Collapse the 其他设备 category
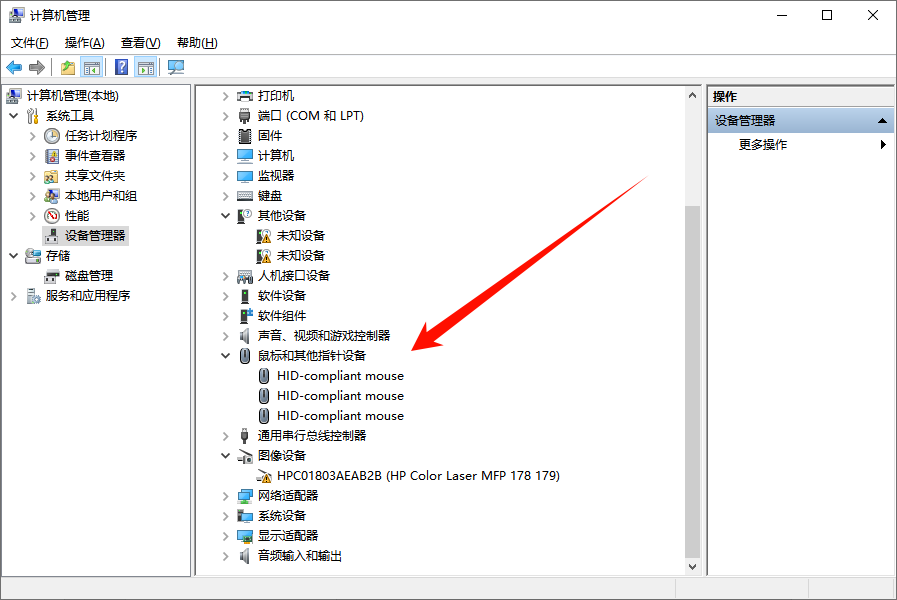The image size is (897, 600). point(226,216)
